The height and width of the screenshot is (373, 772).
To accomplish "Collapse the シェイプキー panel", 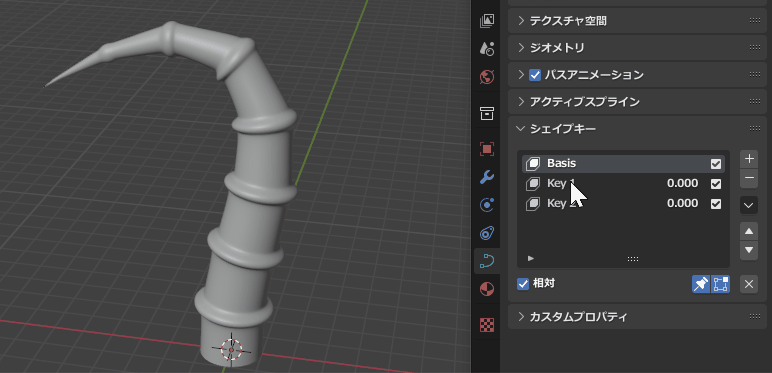I will tap(521, 129).
